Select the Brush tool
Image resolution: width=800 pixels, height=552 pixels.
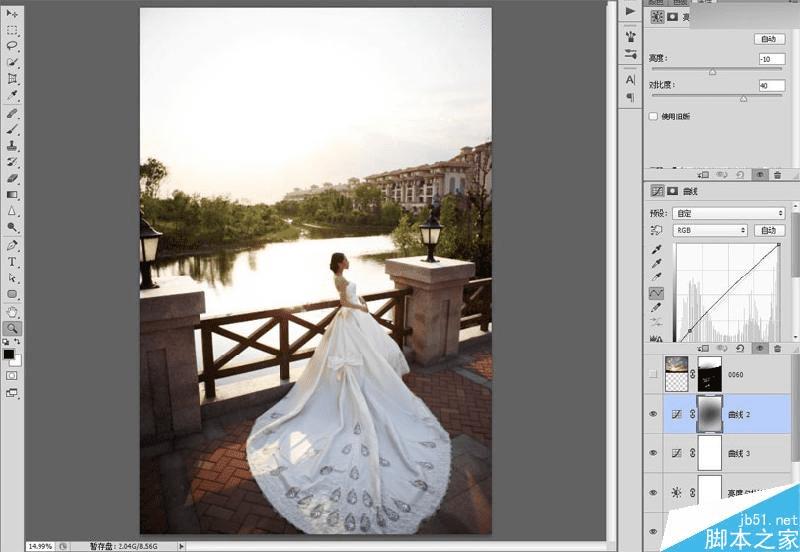coord(12,130)
